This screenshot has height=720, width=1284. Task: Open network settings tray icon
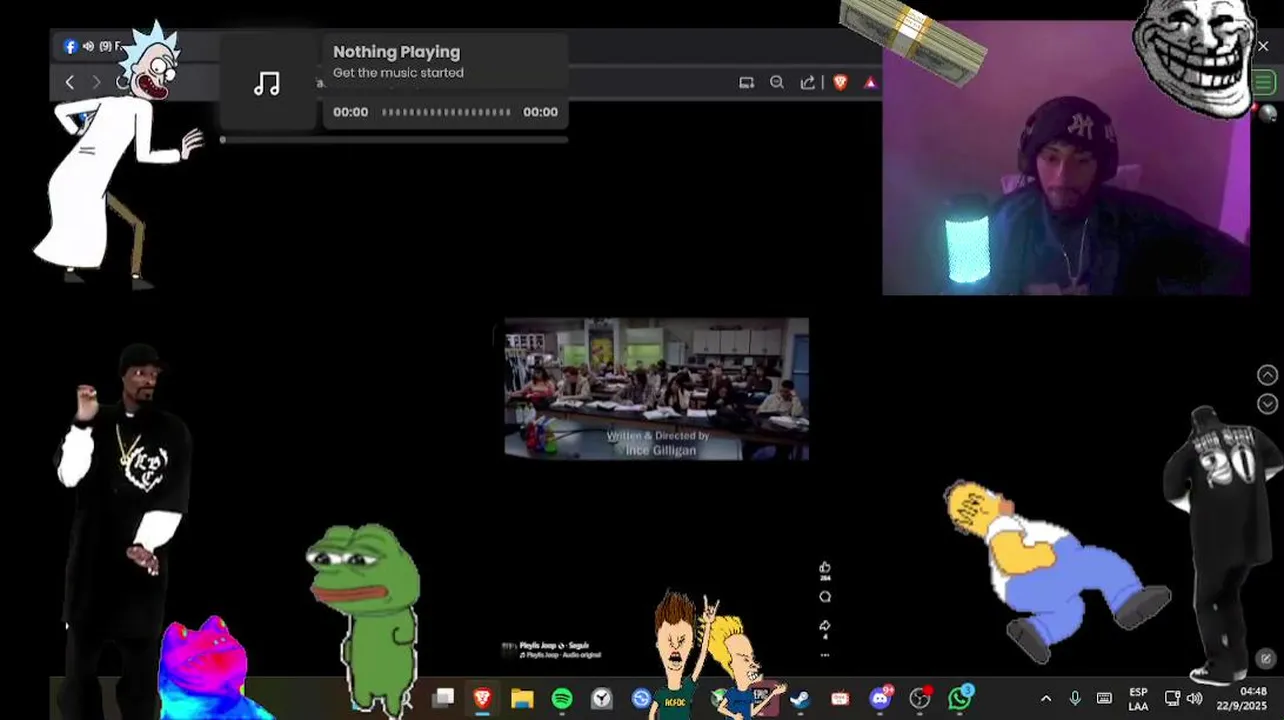(1172, 698)
